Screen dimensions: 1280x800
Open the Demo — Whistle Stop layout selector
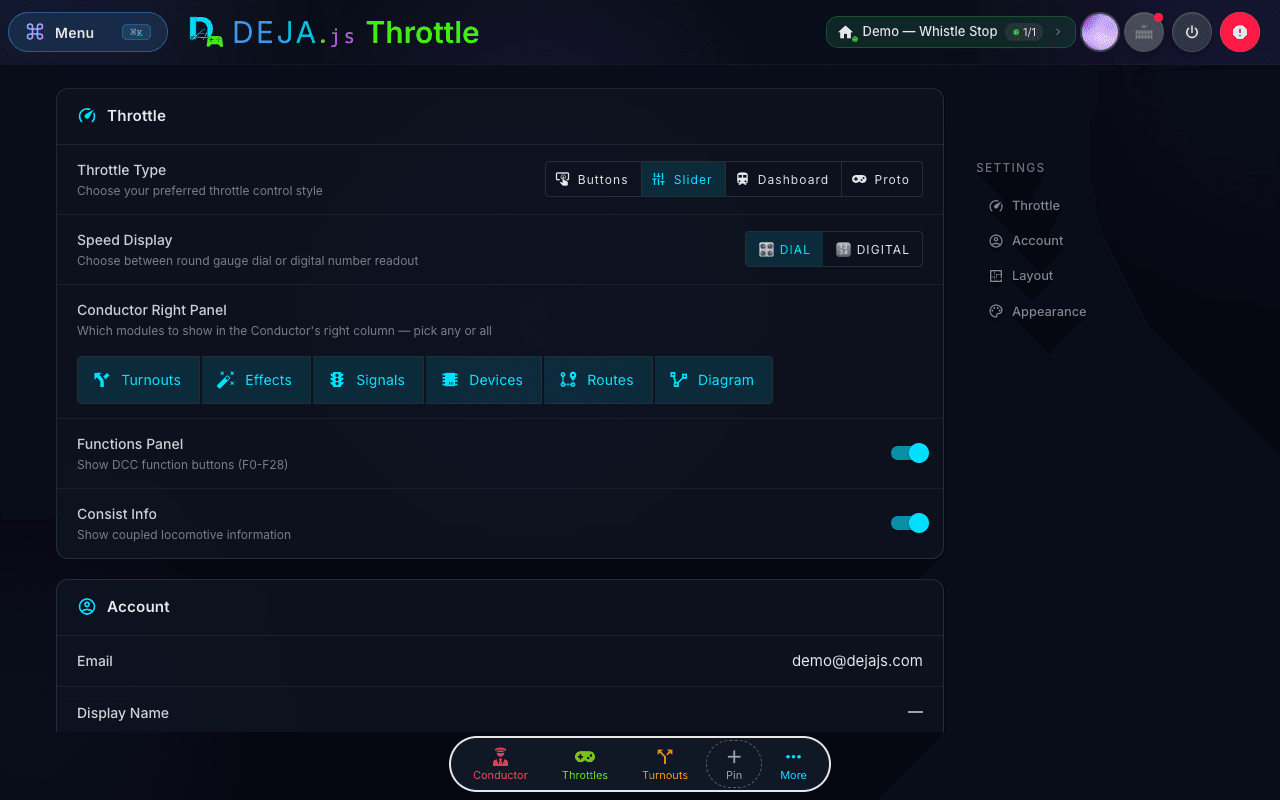pyautogui.click(x=950, y=32)
